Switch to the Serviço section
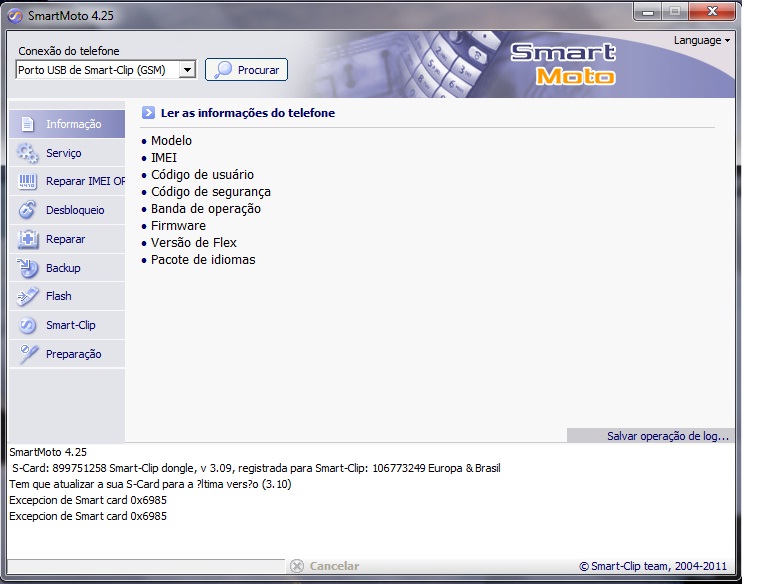 pos(67,153)
